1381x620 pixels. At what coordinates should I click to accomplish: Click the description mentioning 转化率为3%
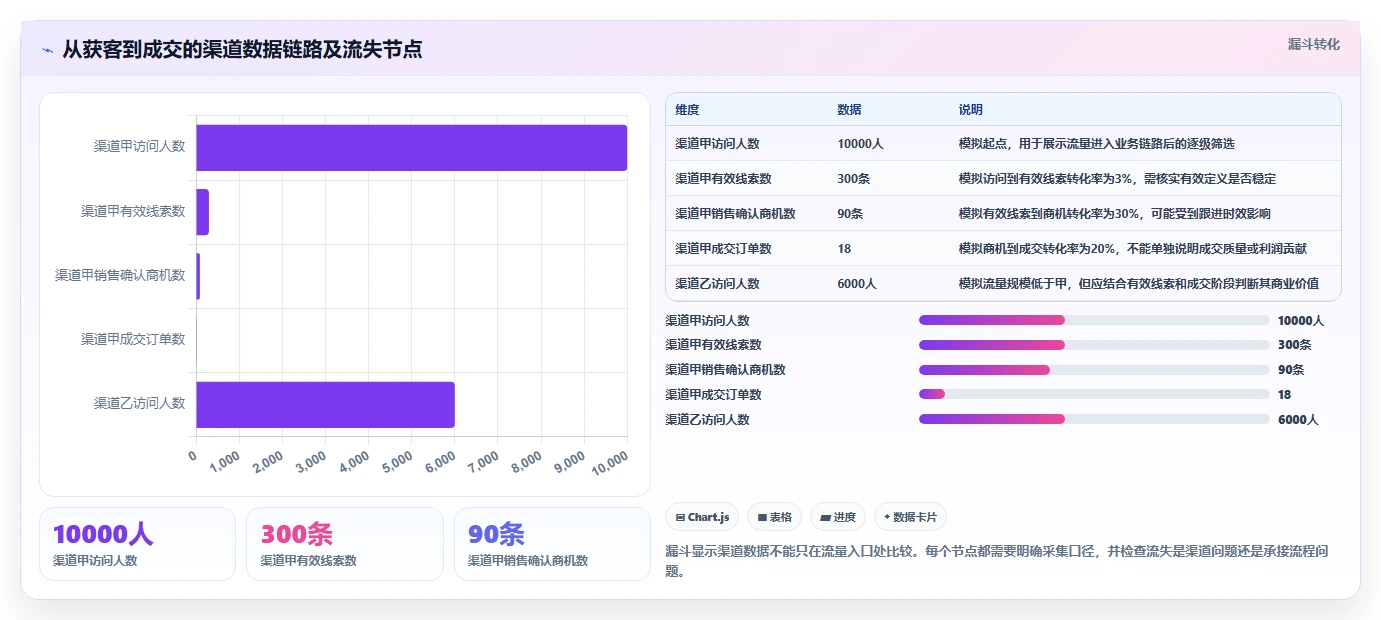[1117, 179]
